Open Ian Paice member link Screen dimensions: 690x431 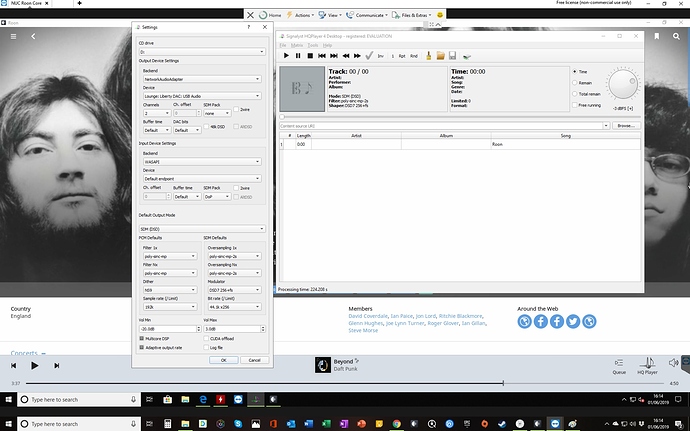(x=401, y=316)
